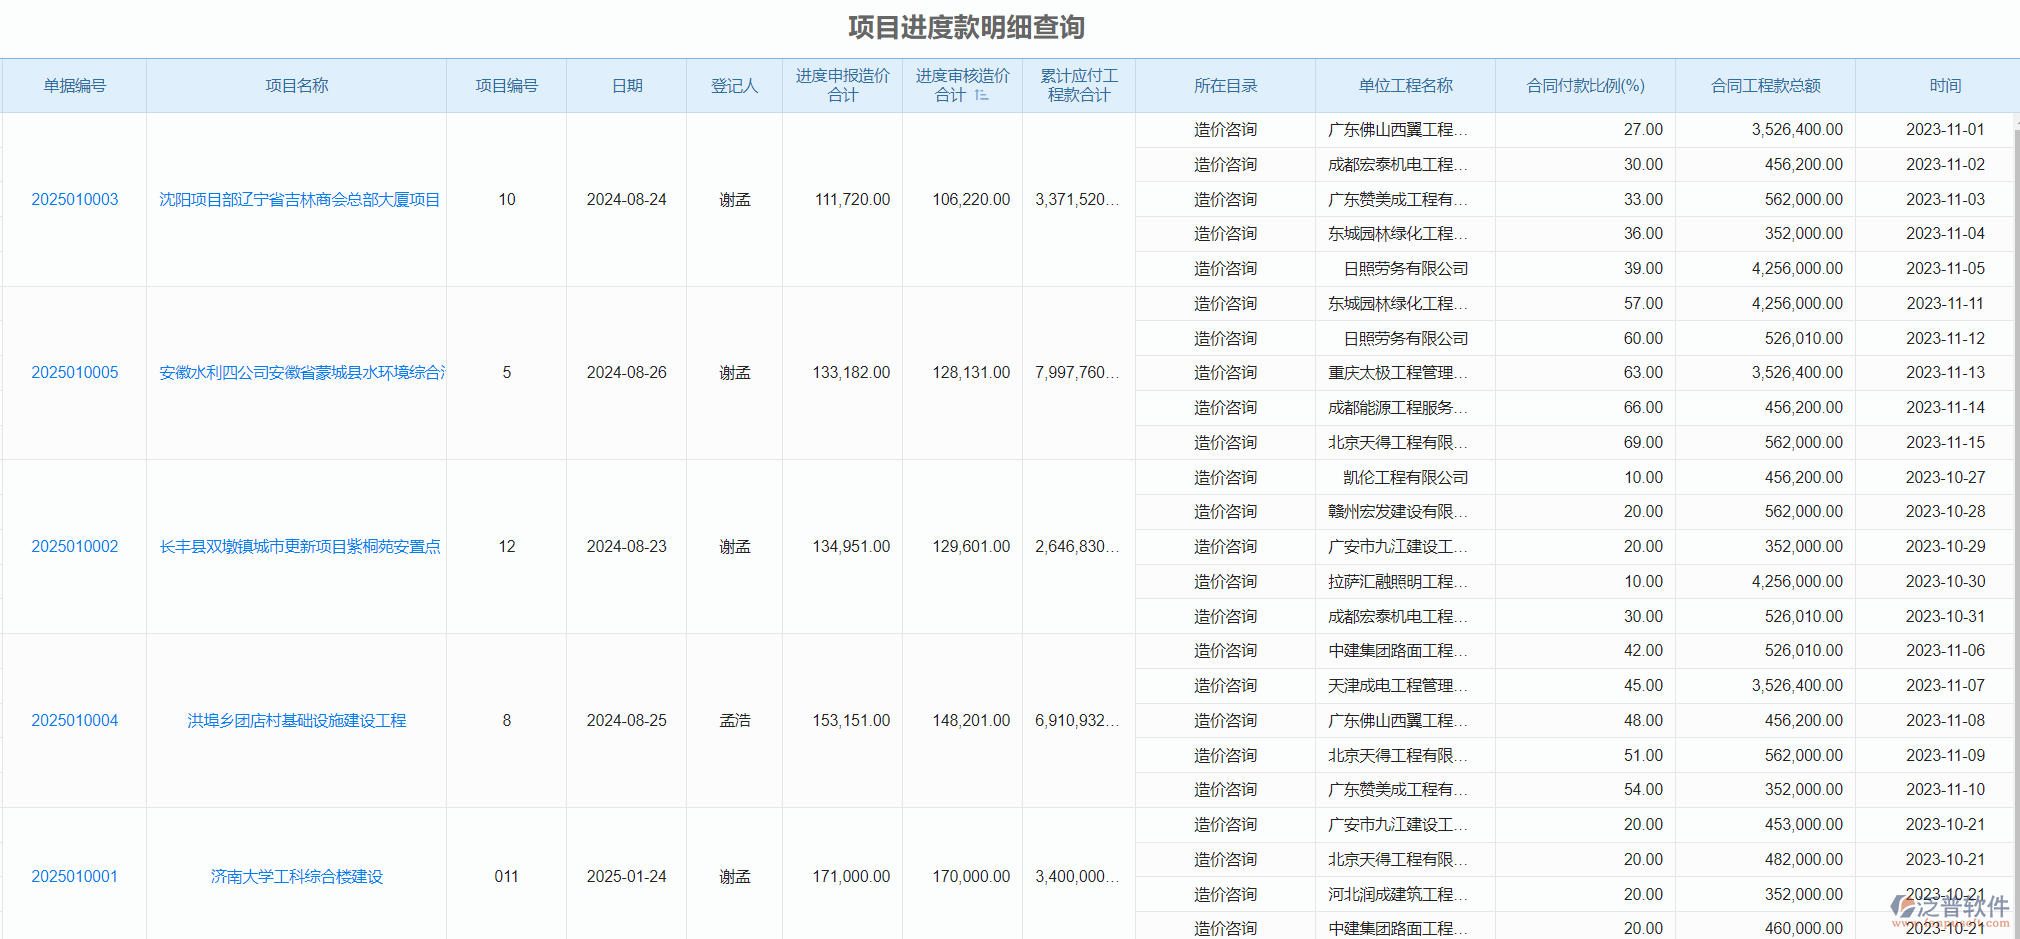
Task: Open the 济南大学工科综合楼建设 project link
Action: tap(296, 877)
